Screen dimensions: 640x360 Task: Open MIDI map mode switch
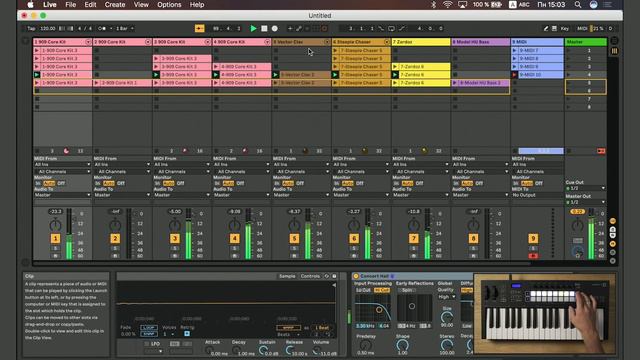(582, 29)
